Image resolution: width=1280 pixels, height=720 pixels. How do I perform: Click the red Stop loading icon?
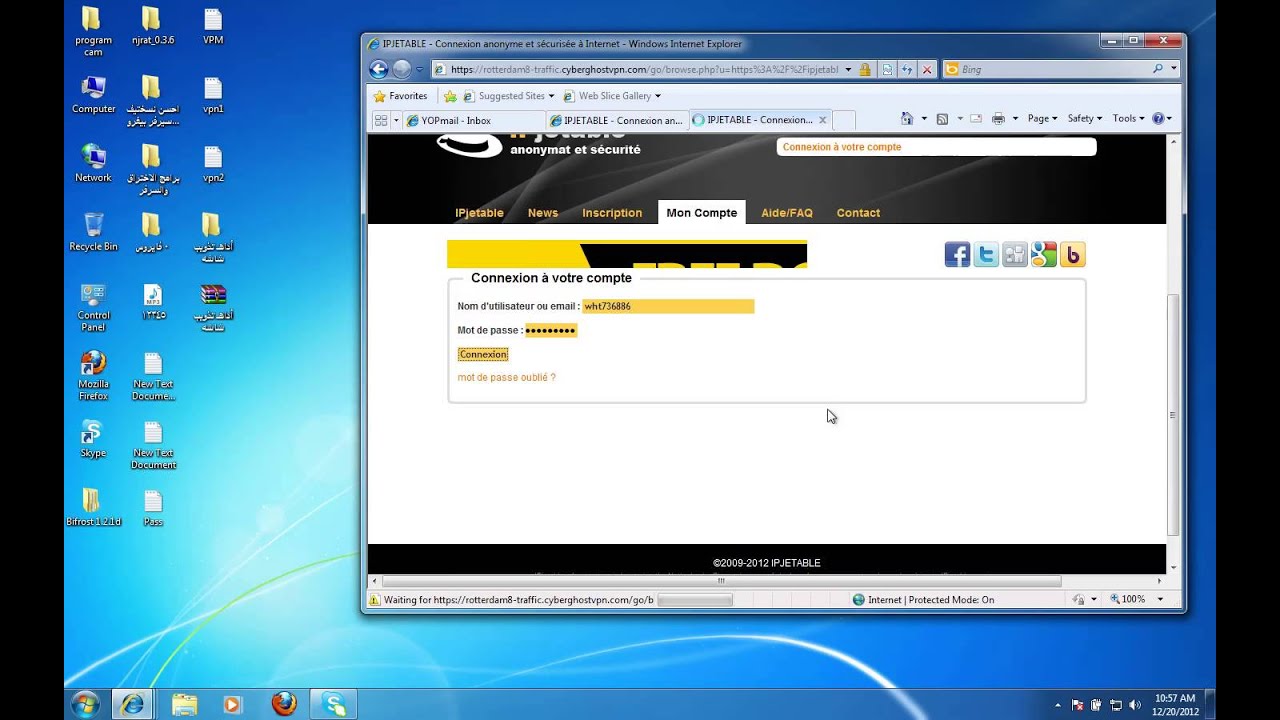click(x=927, y=69)
